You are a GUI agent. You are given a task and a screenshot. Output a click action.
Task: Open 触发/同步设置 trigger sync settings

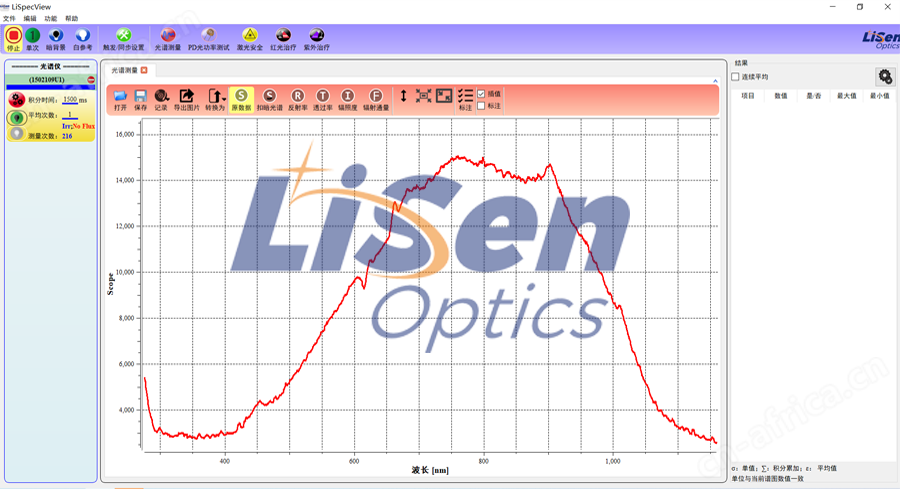coord(123,39)
